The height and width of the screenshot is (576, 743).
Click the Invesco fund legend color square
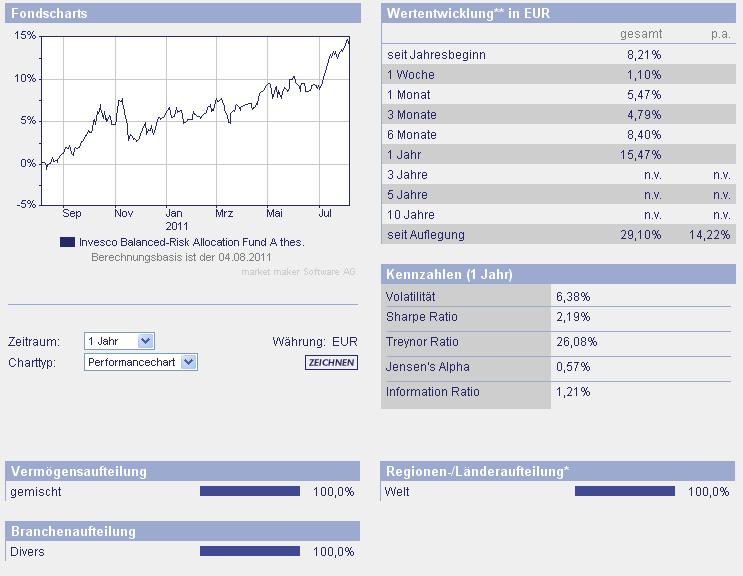(x=67, y=242)
